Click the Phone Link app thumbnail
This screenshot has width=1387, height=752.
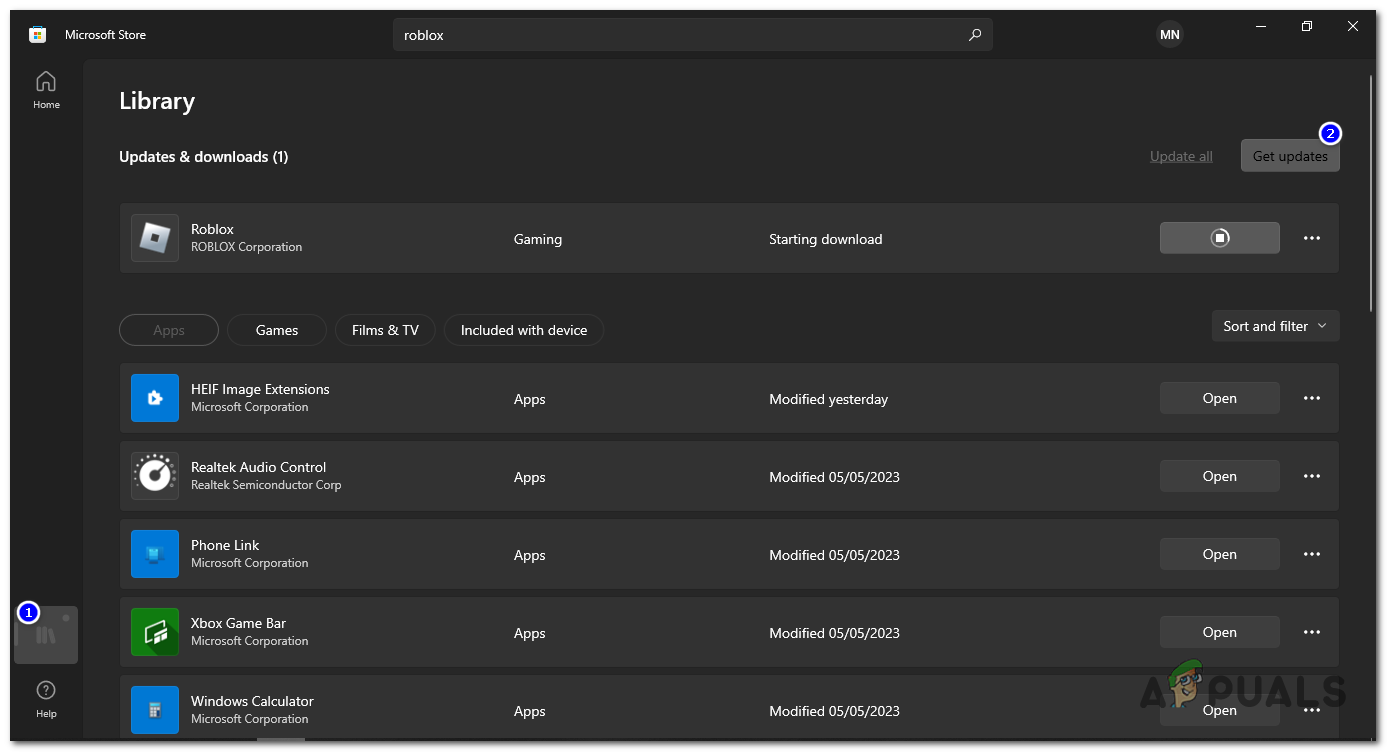[x=155, y=554]
